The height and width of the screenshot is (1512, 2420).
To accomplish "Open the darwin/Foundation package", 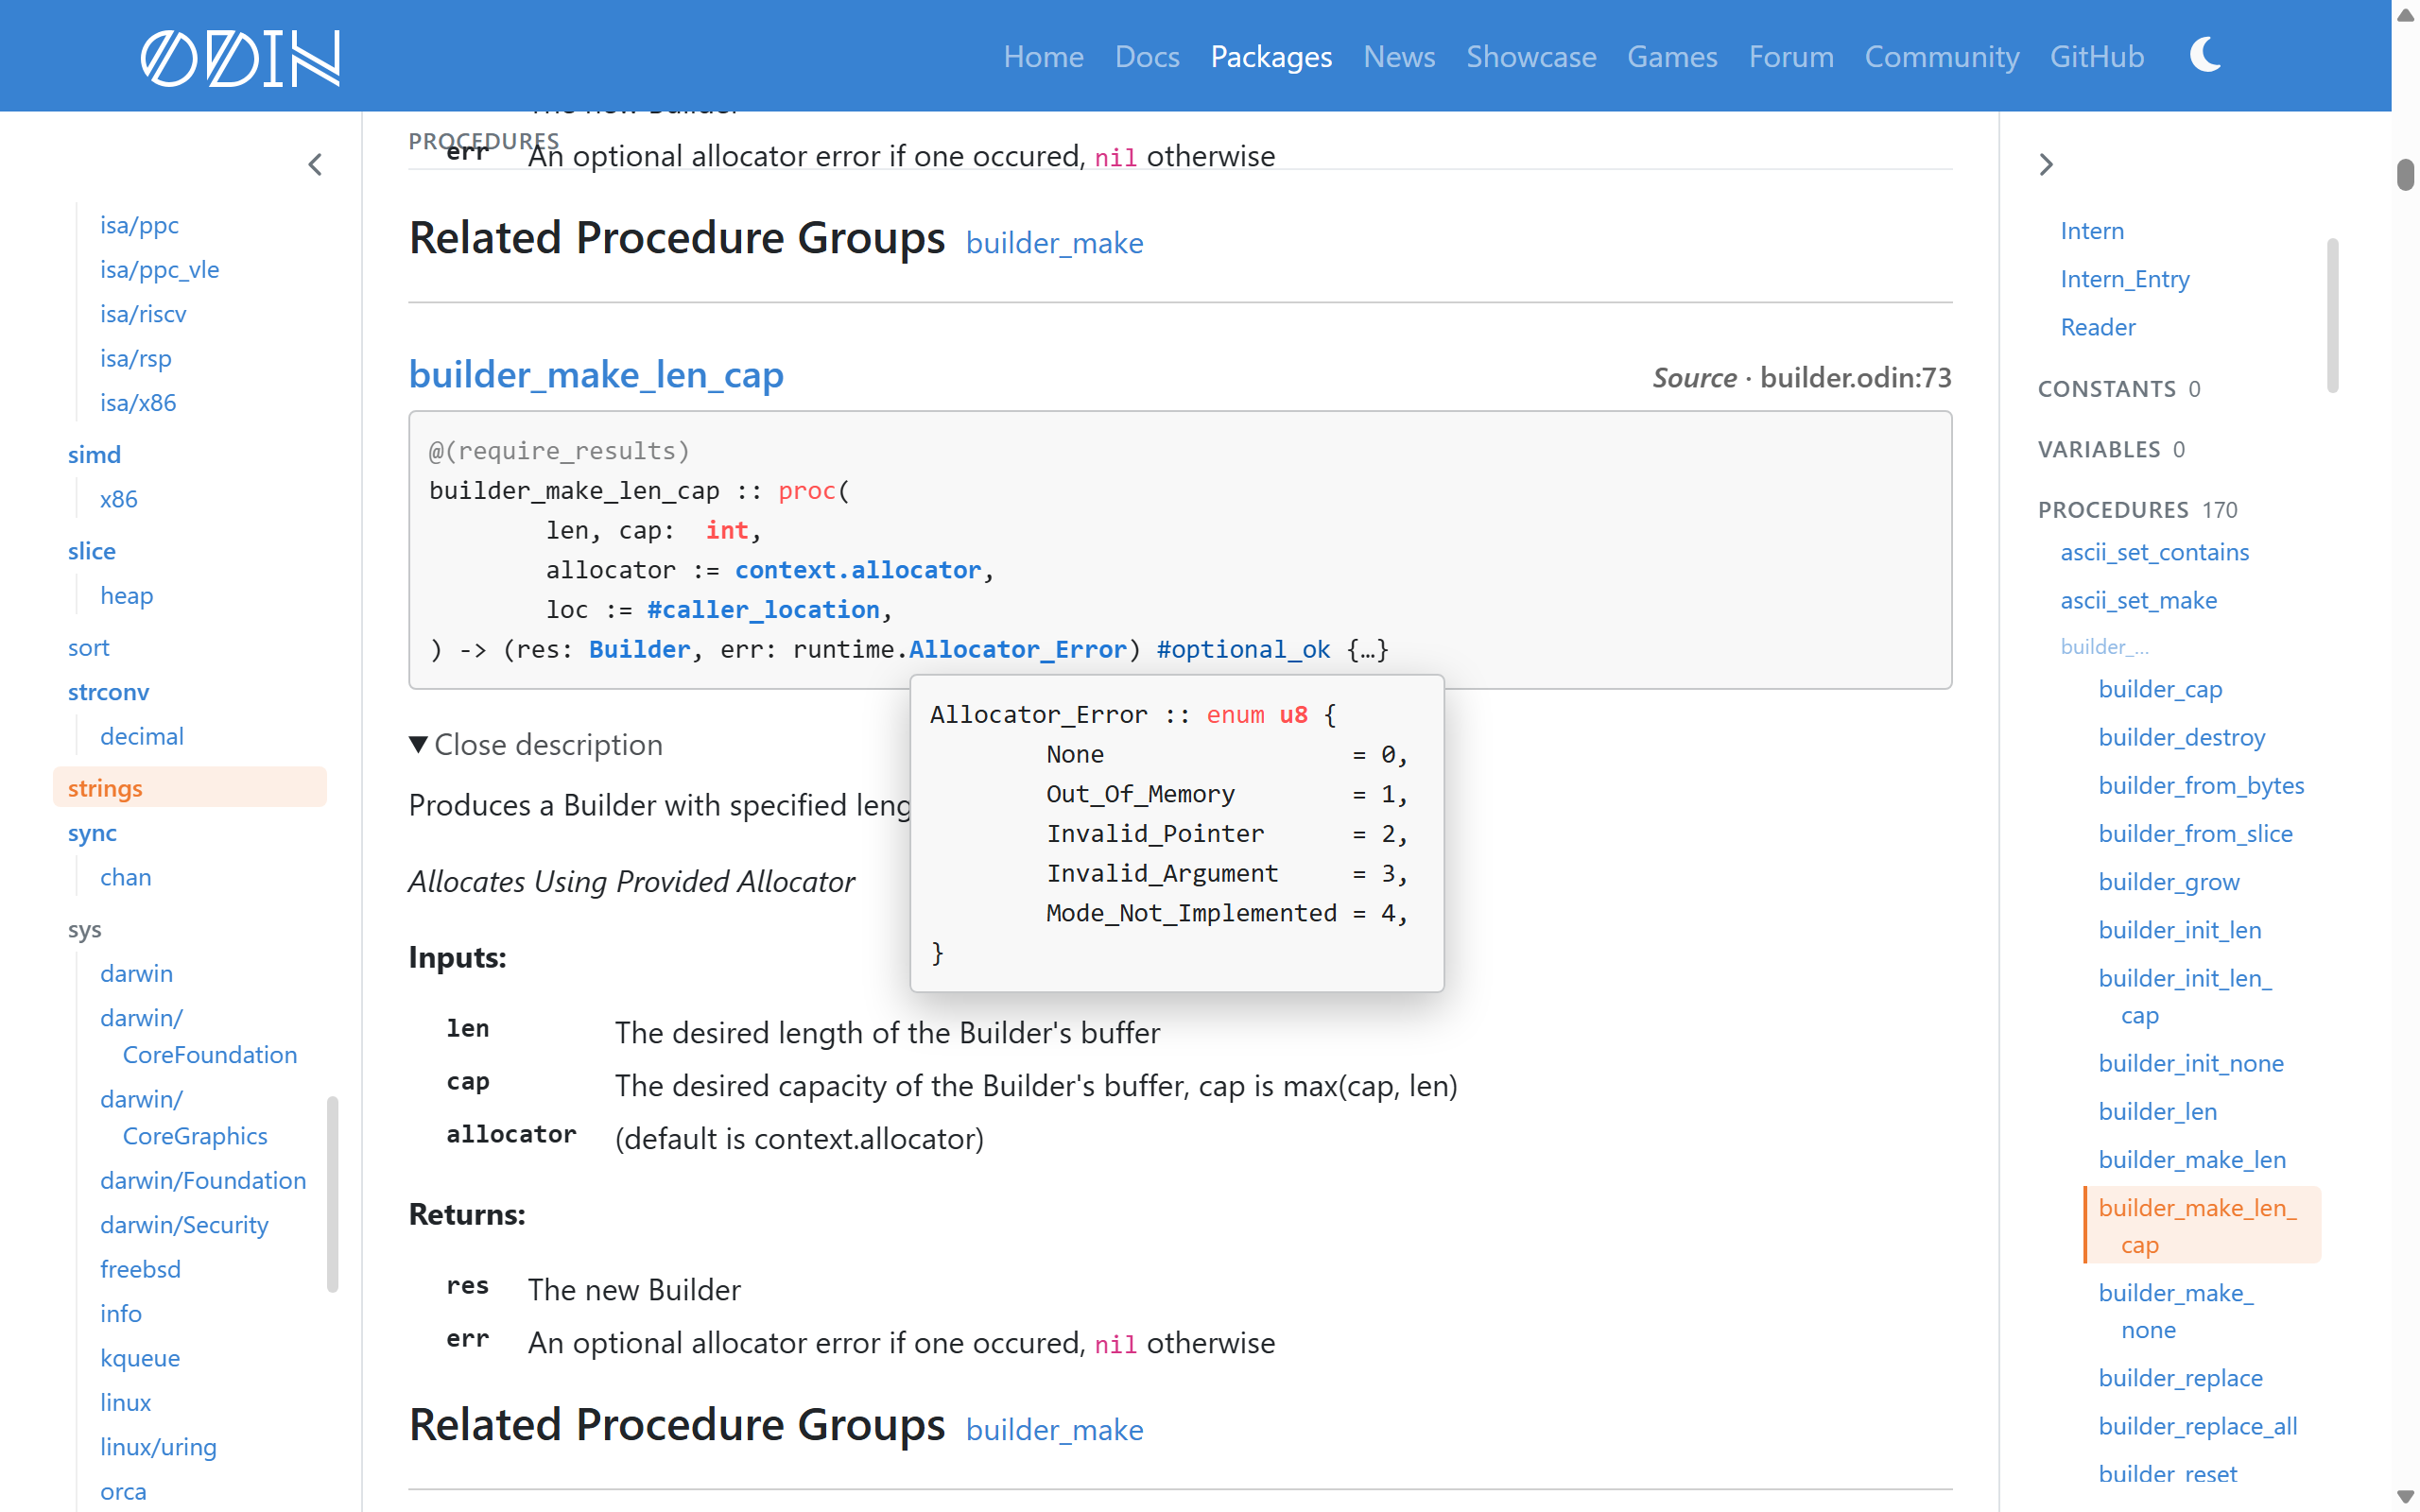I will point(203,1181).
